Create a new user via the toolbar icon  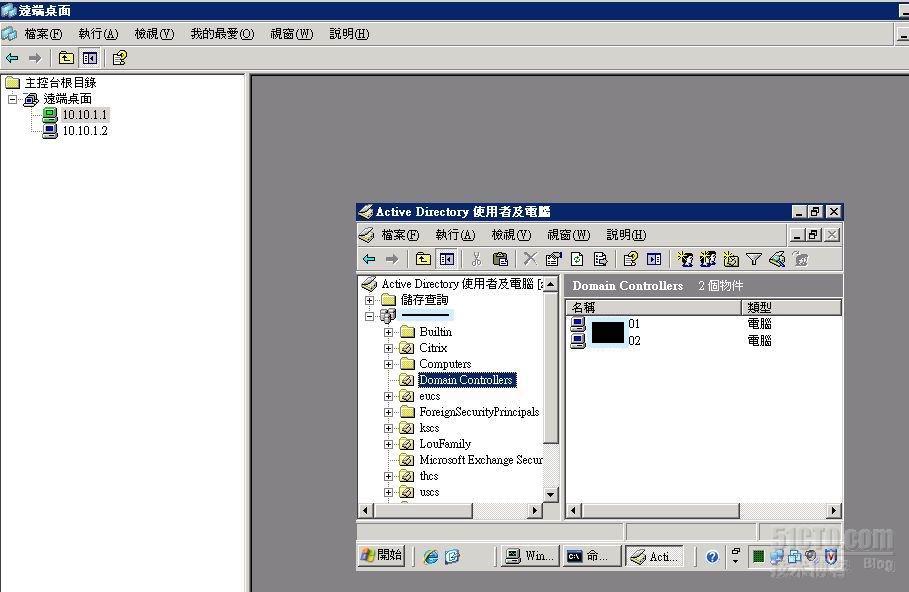point(685,259)
